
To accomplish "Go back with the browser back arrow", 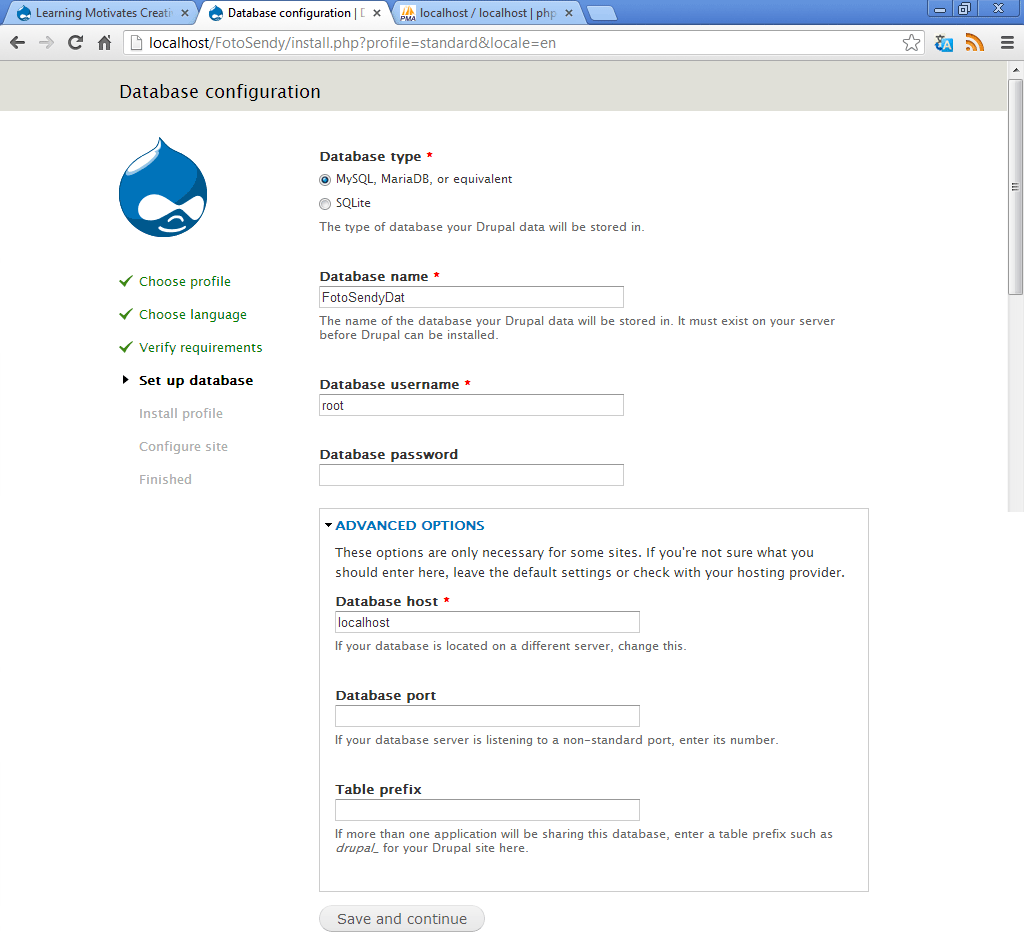I will pos(18,43).
